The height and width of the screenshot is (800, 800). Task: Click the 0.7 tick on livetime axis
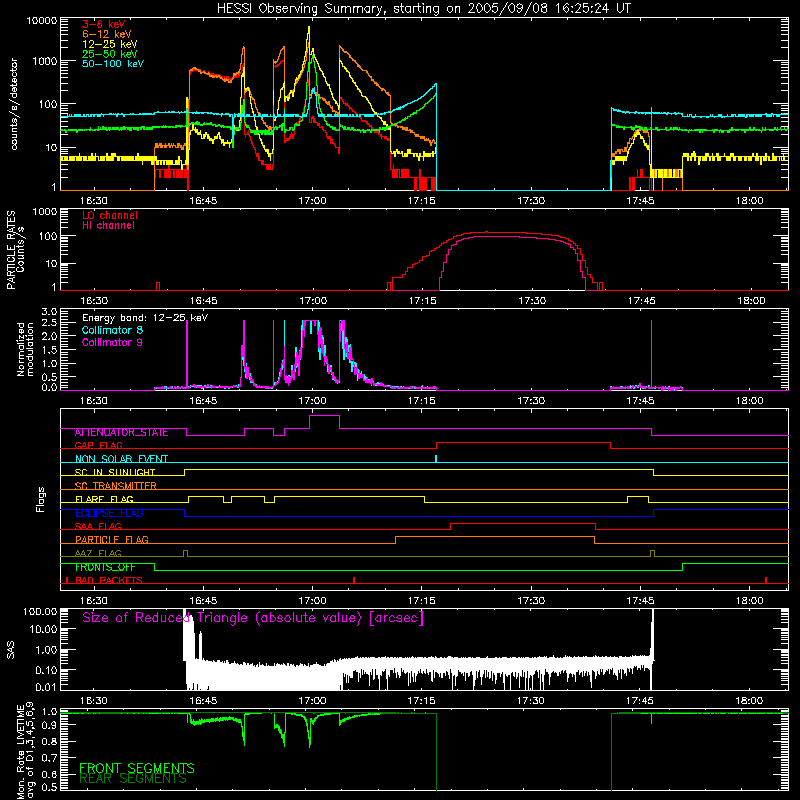pyautogui.click(x=49, y=757)
